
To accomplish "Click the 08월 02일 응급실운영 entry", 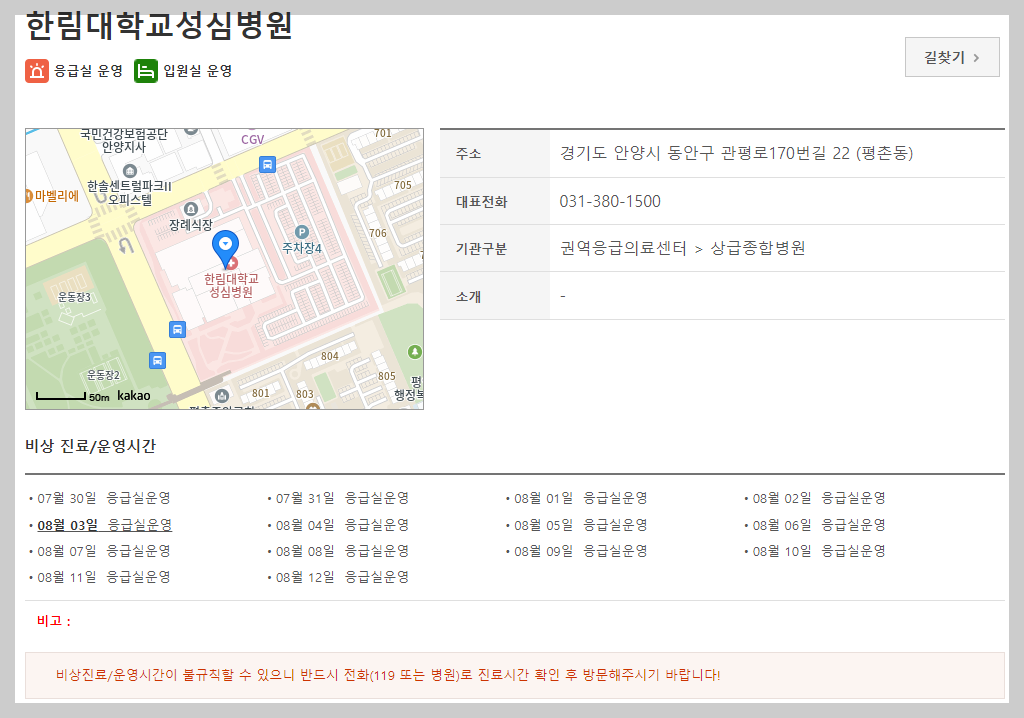I will tap(819, 498).
